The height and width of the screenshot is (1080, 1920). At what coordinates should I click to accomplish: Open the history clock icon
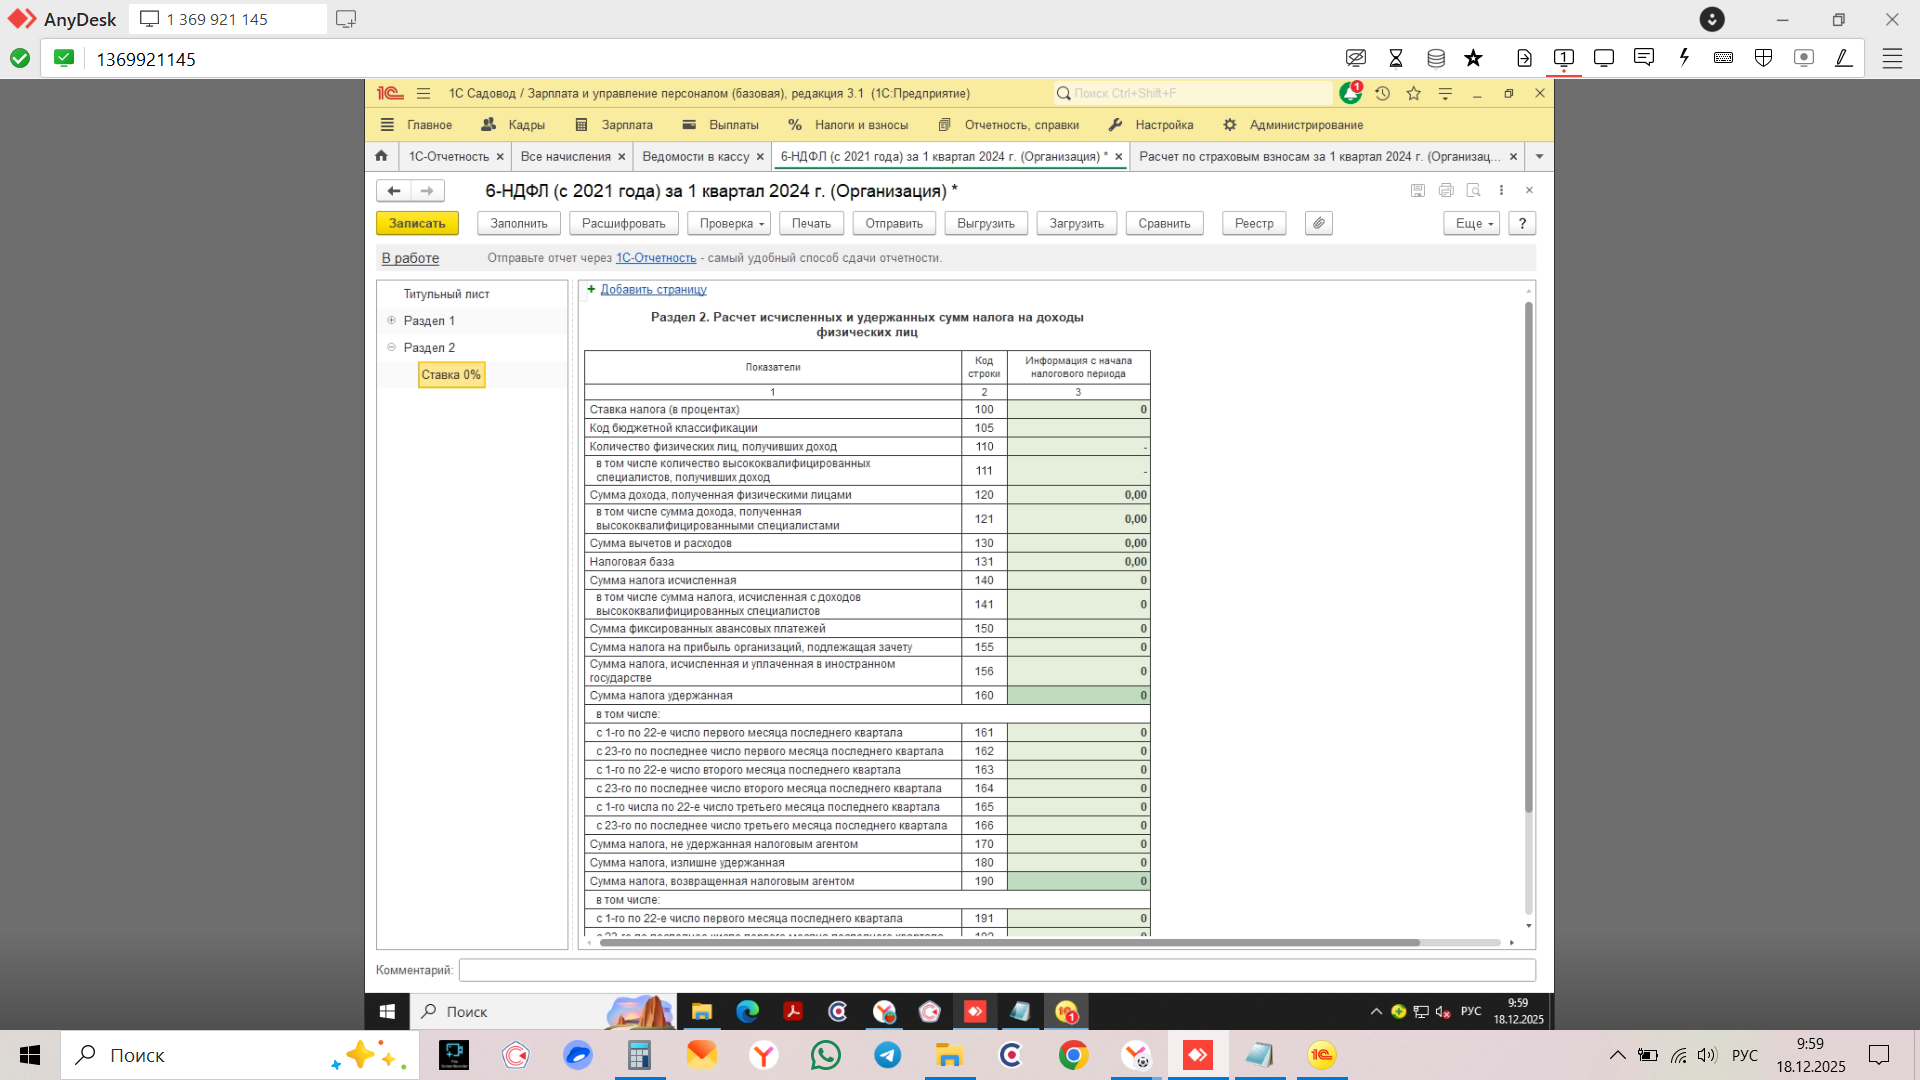1382,93
